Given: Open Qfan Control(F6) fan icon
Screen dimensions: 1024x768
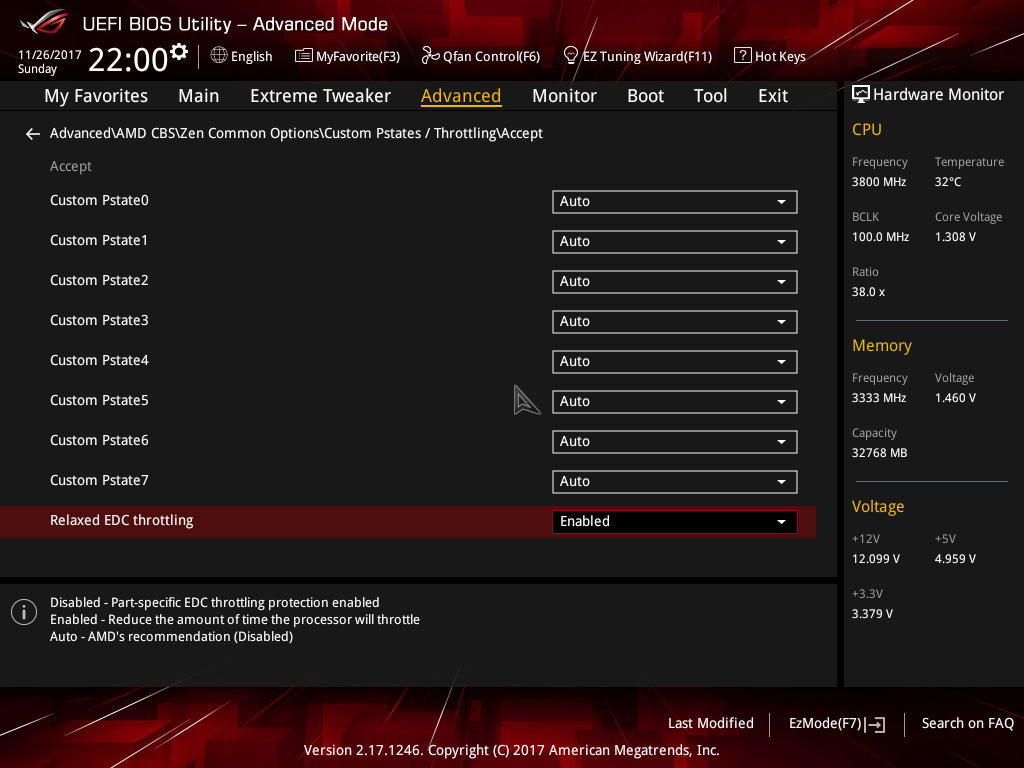Looking at the screenshot, I should [430, 56].
